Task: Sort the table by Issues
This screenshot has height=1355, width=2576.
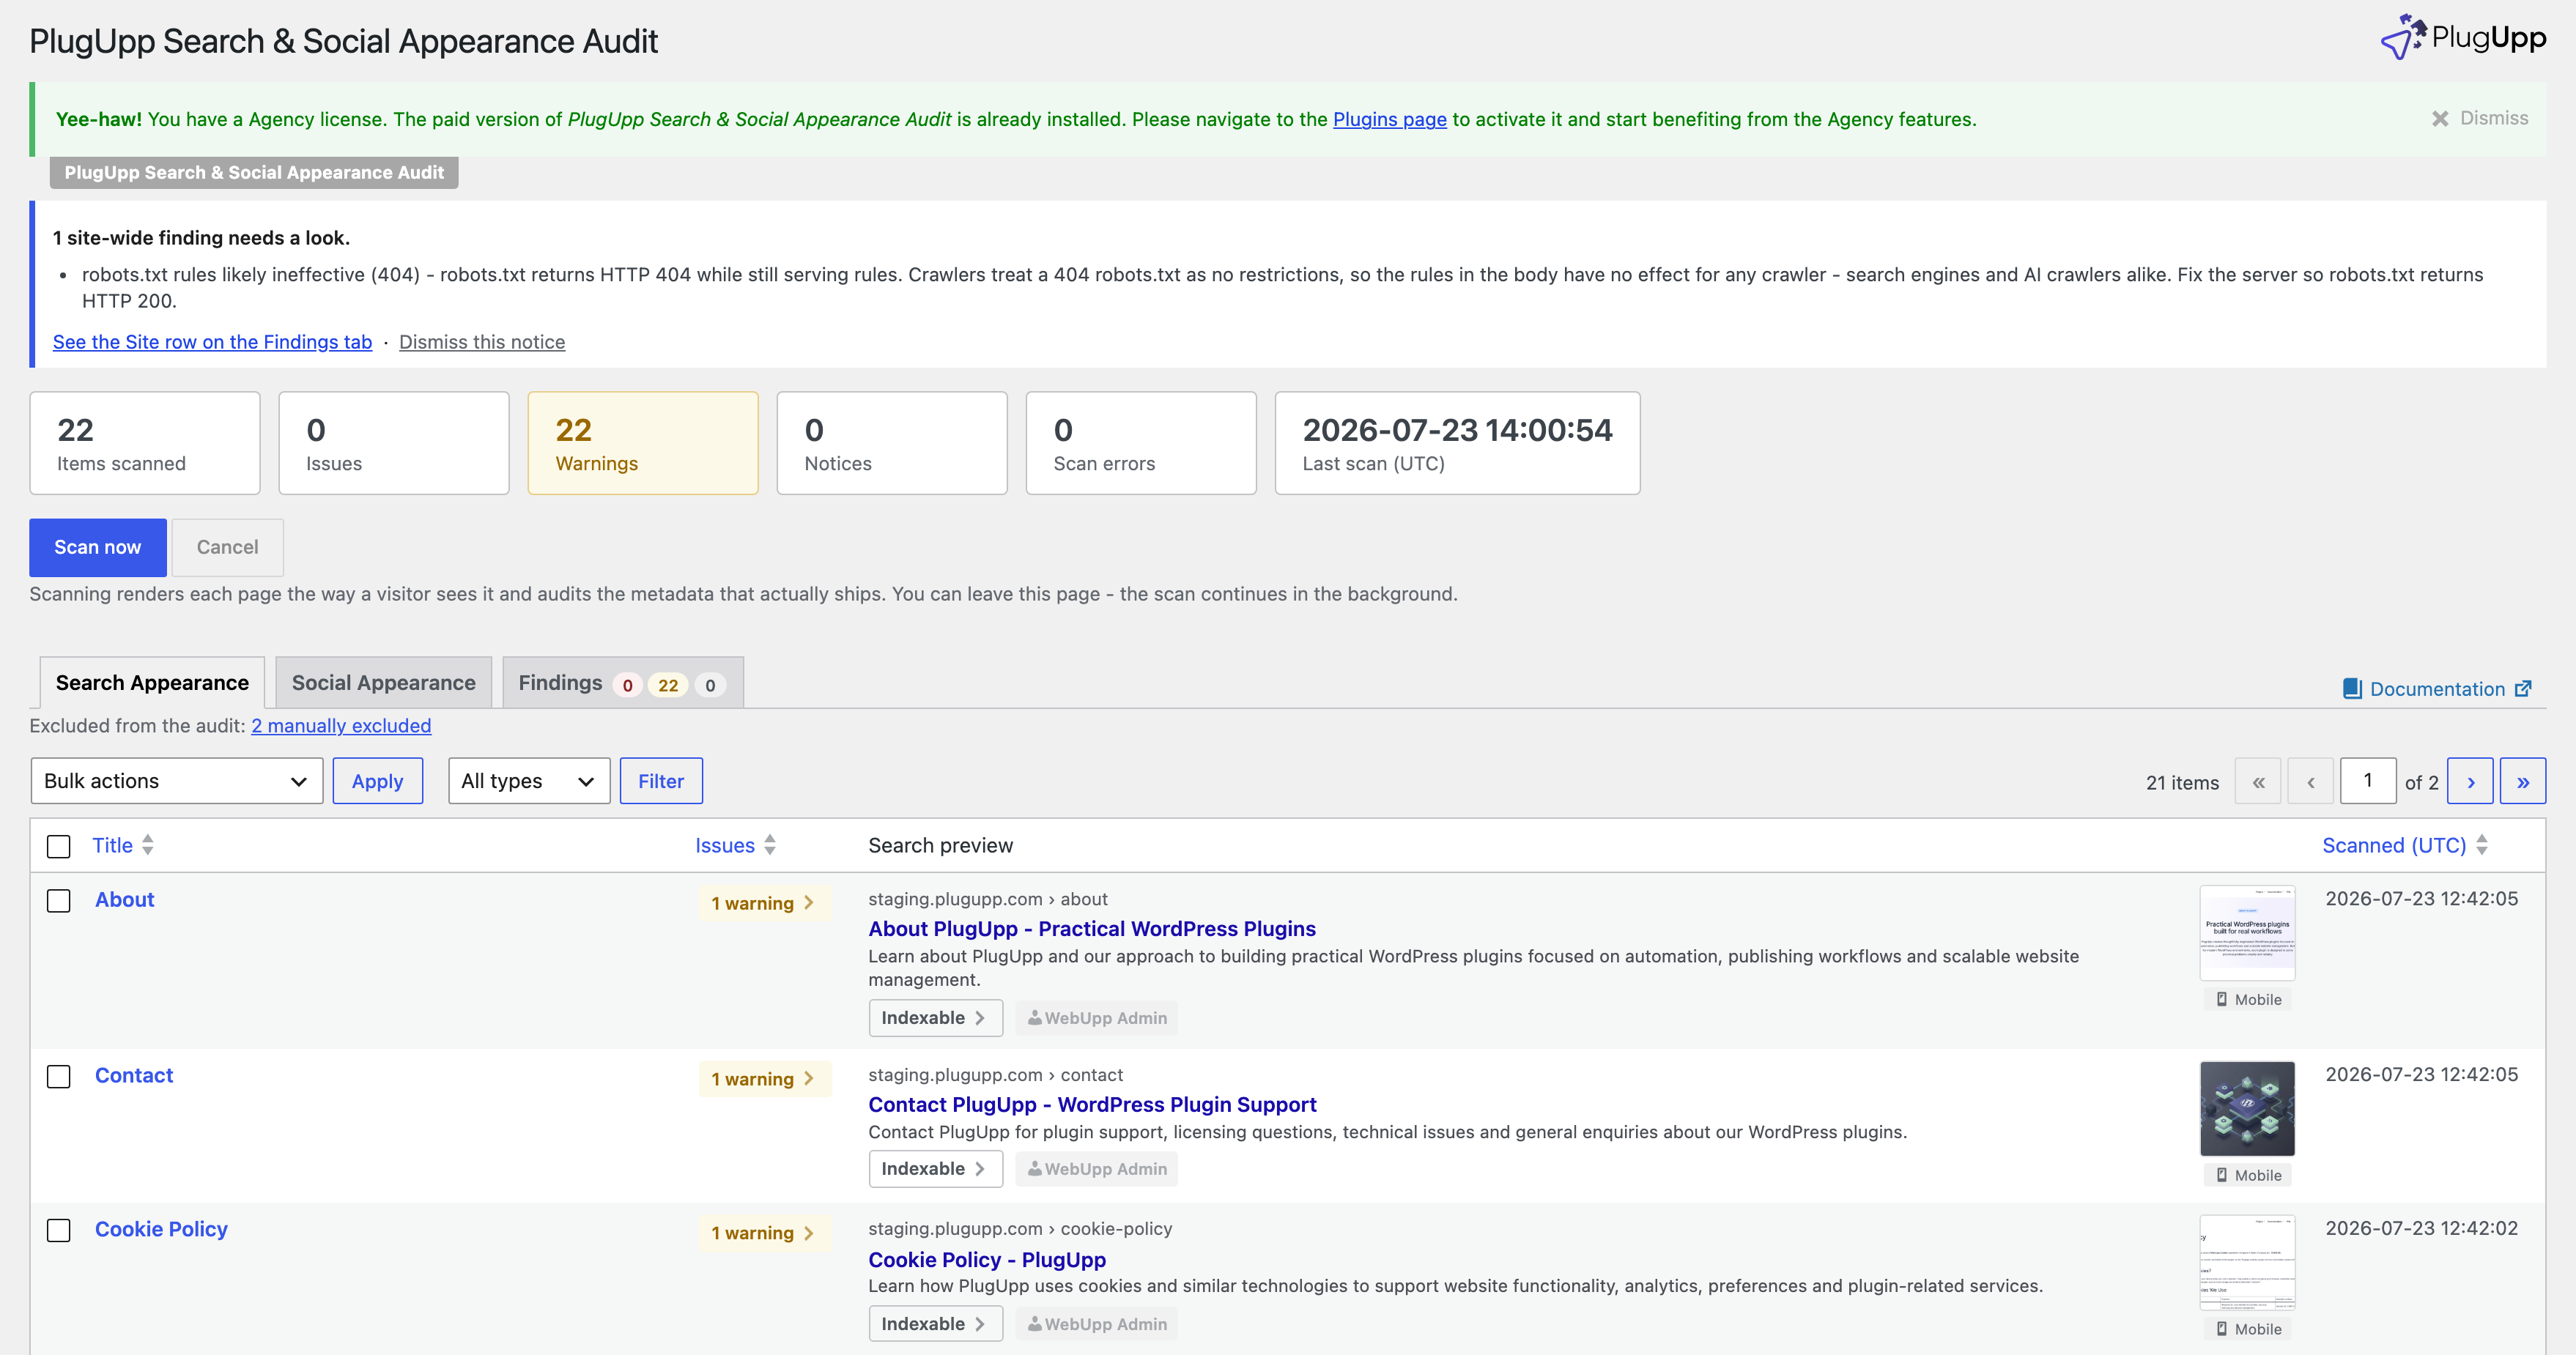Action: (725, 846)
